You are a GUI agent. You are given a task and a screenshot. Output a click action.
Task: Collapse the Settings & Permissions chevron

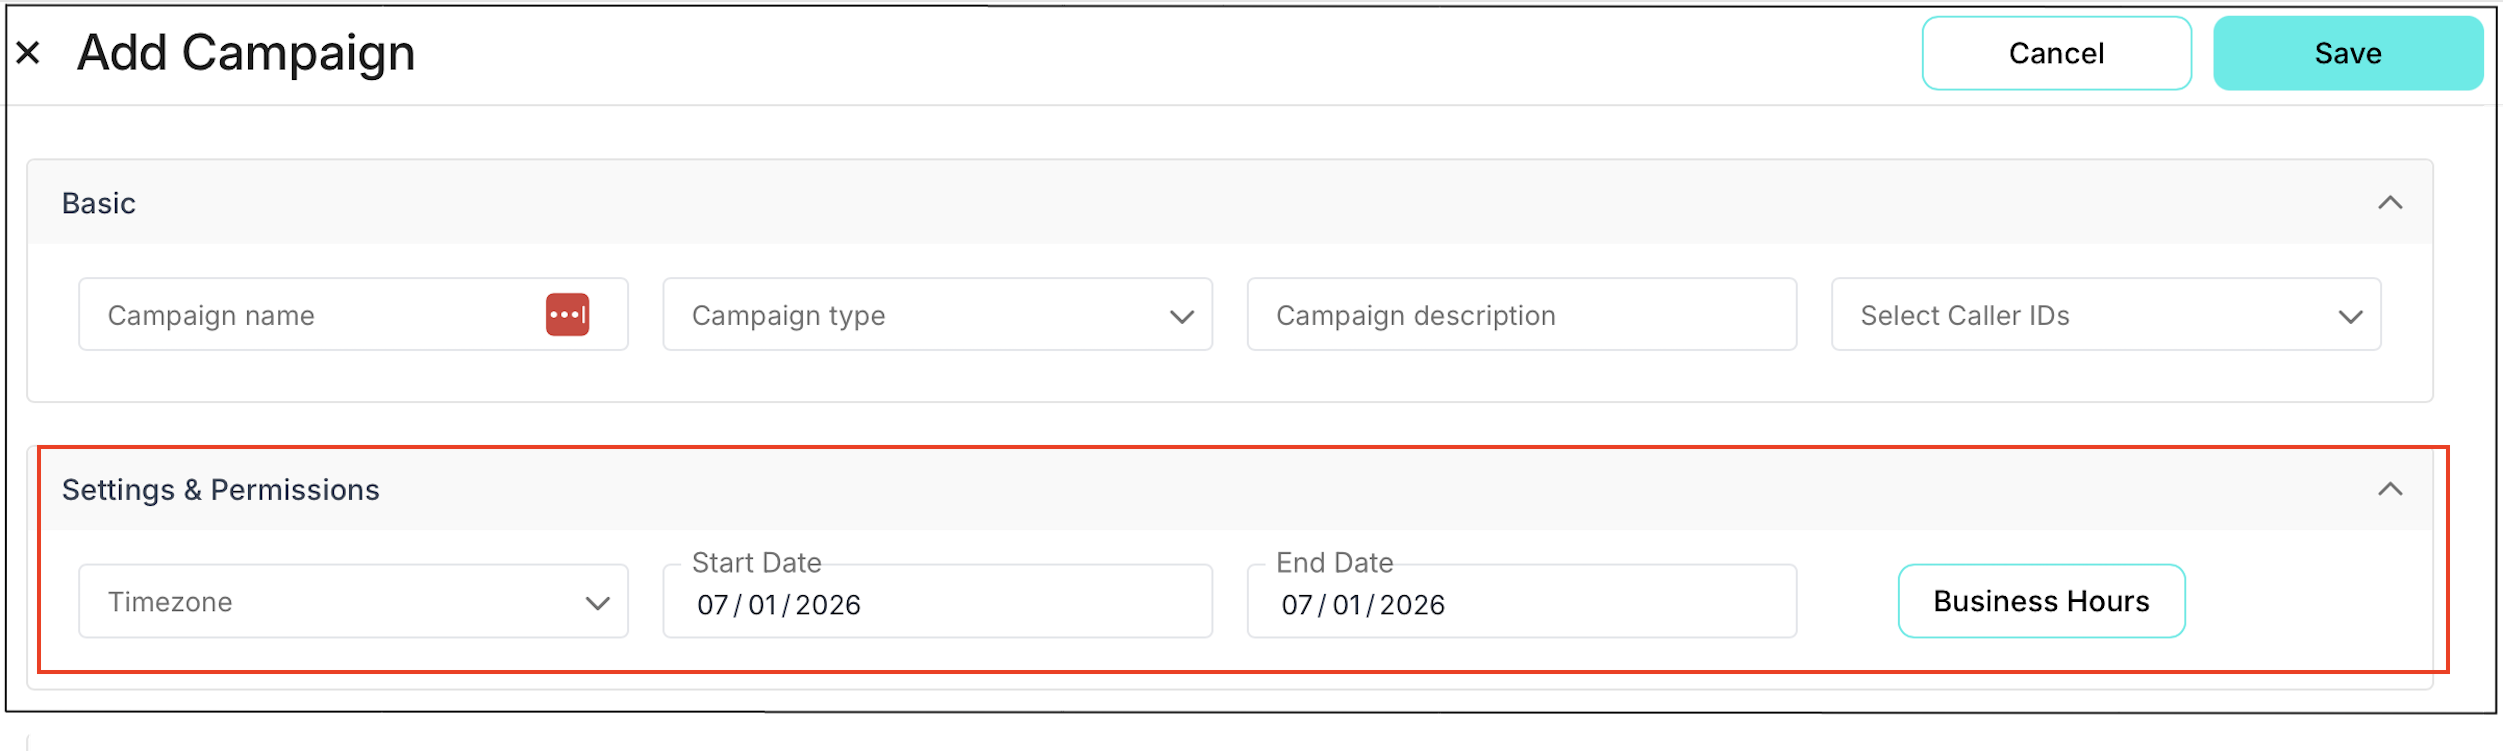2389,489
